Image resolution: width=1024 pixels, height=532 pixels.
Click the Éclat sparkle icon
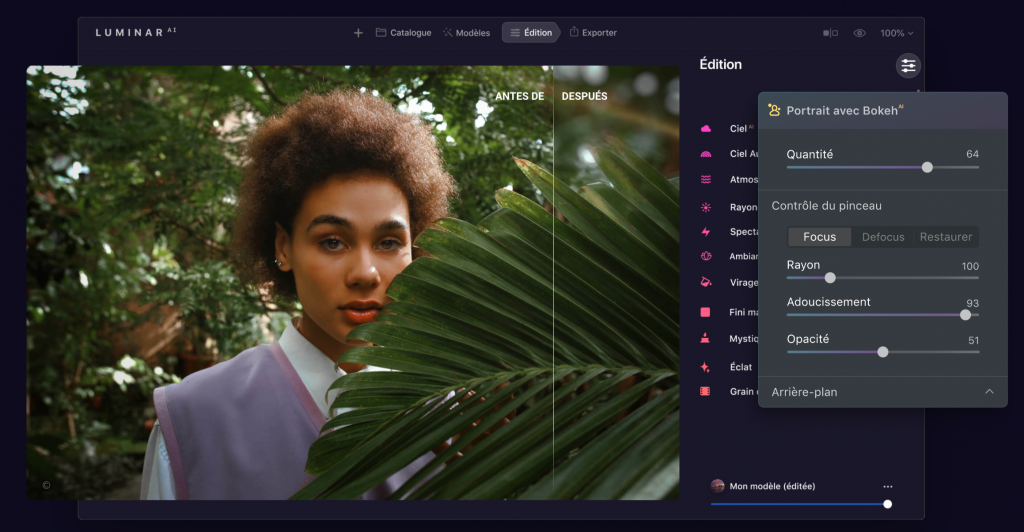[706, 367]
